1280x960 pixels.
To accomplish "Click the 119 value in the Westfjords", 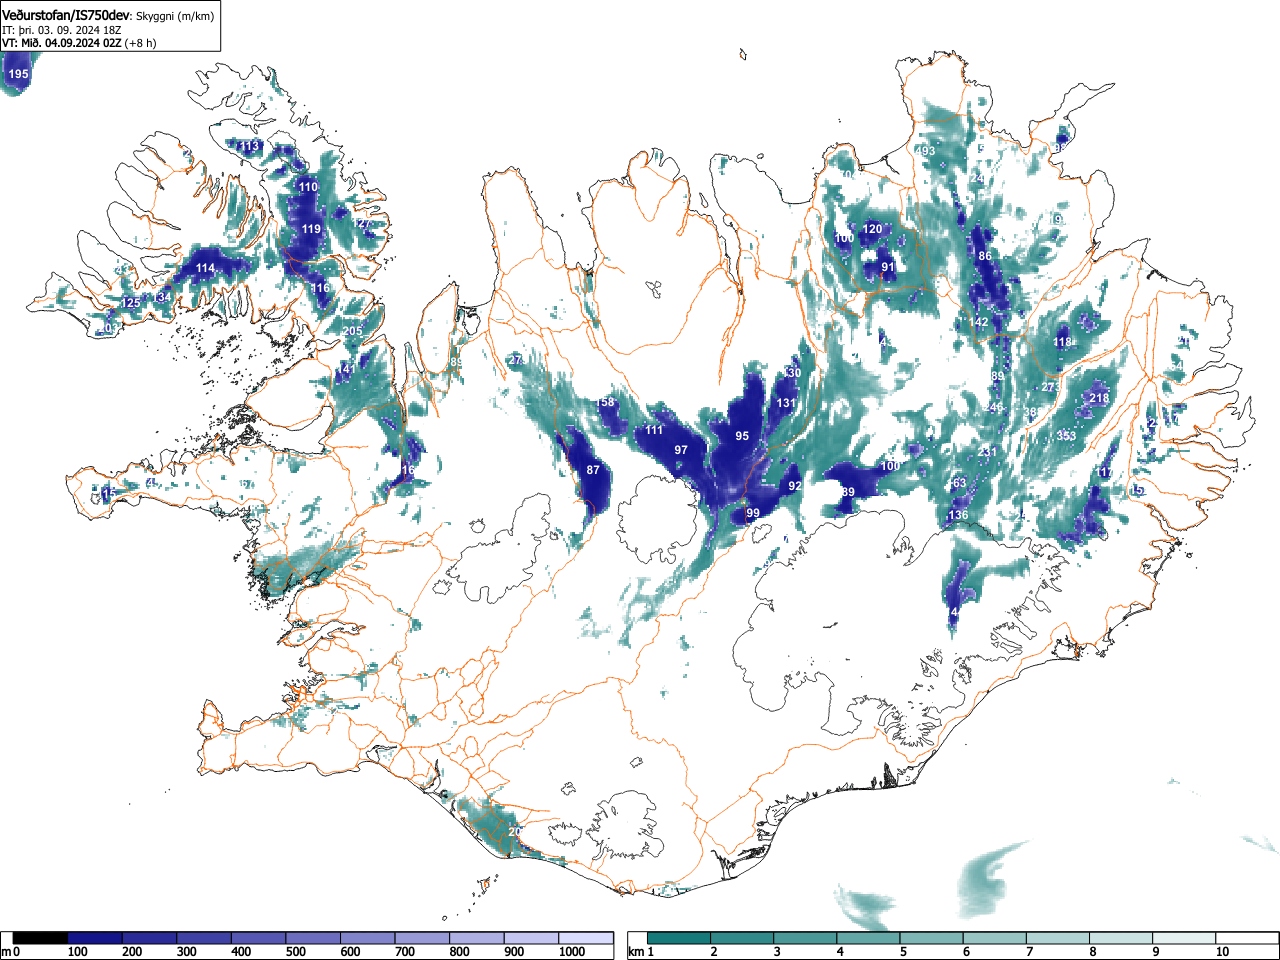I will pyautogui.click(x=311, y=229).
